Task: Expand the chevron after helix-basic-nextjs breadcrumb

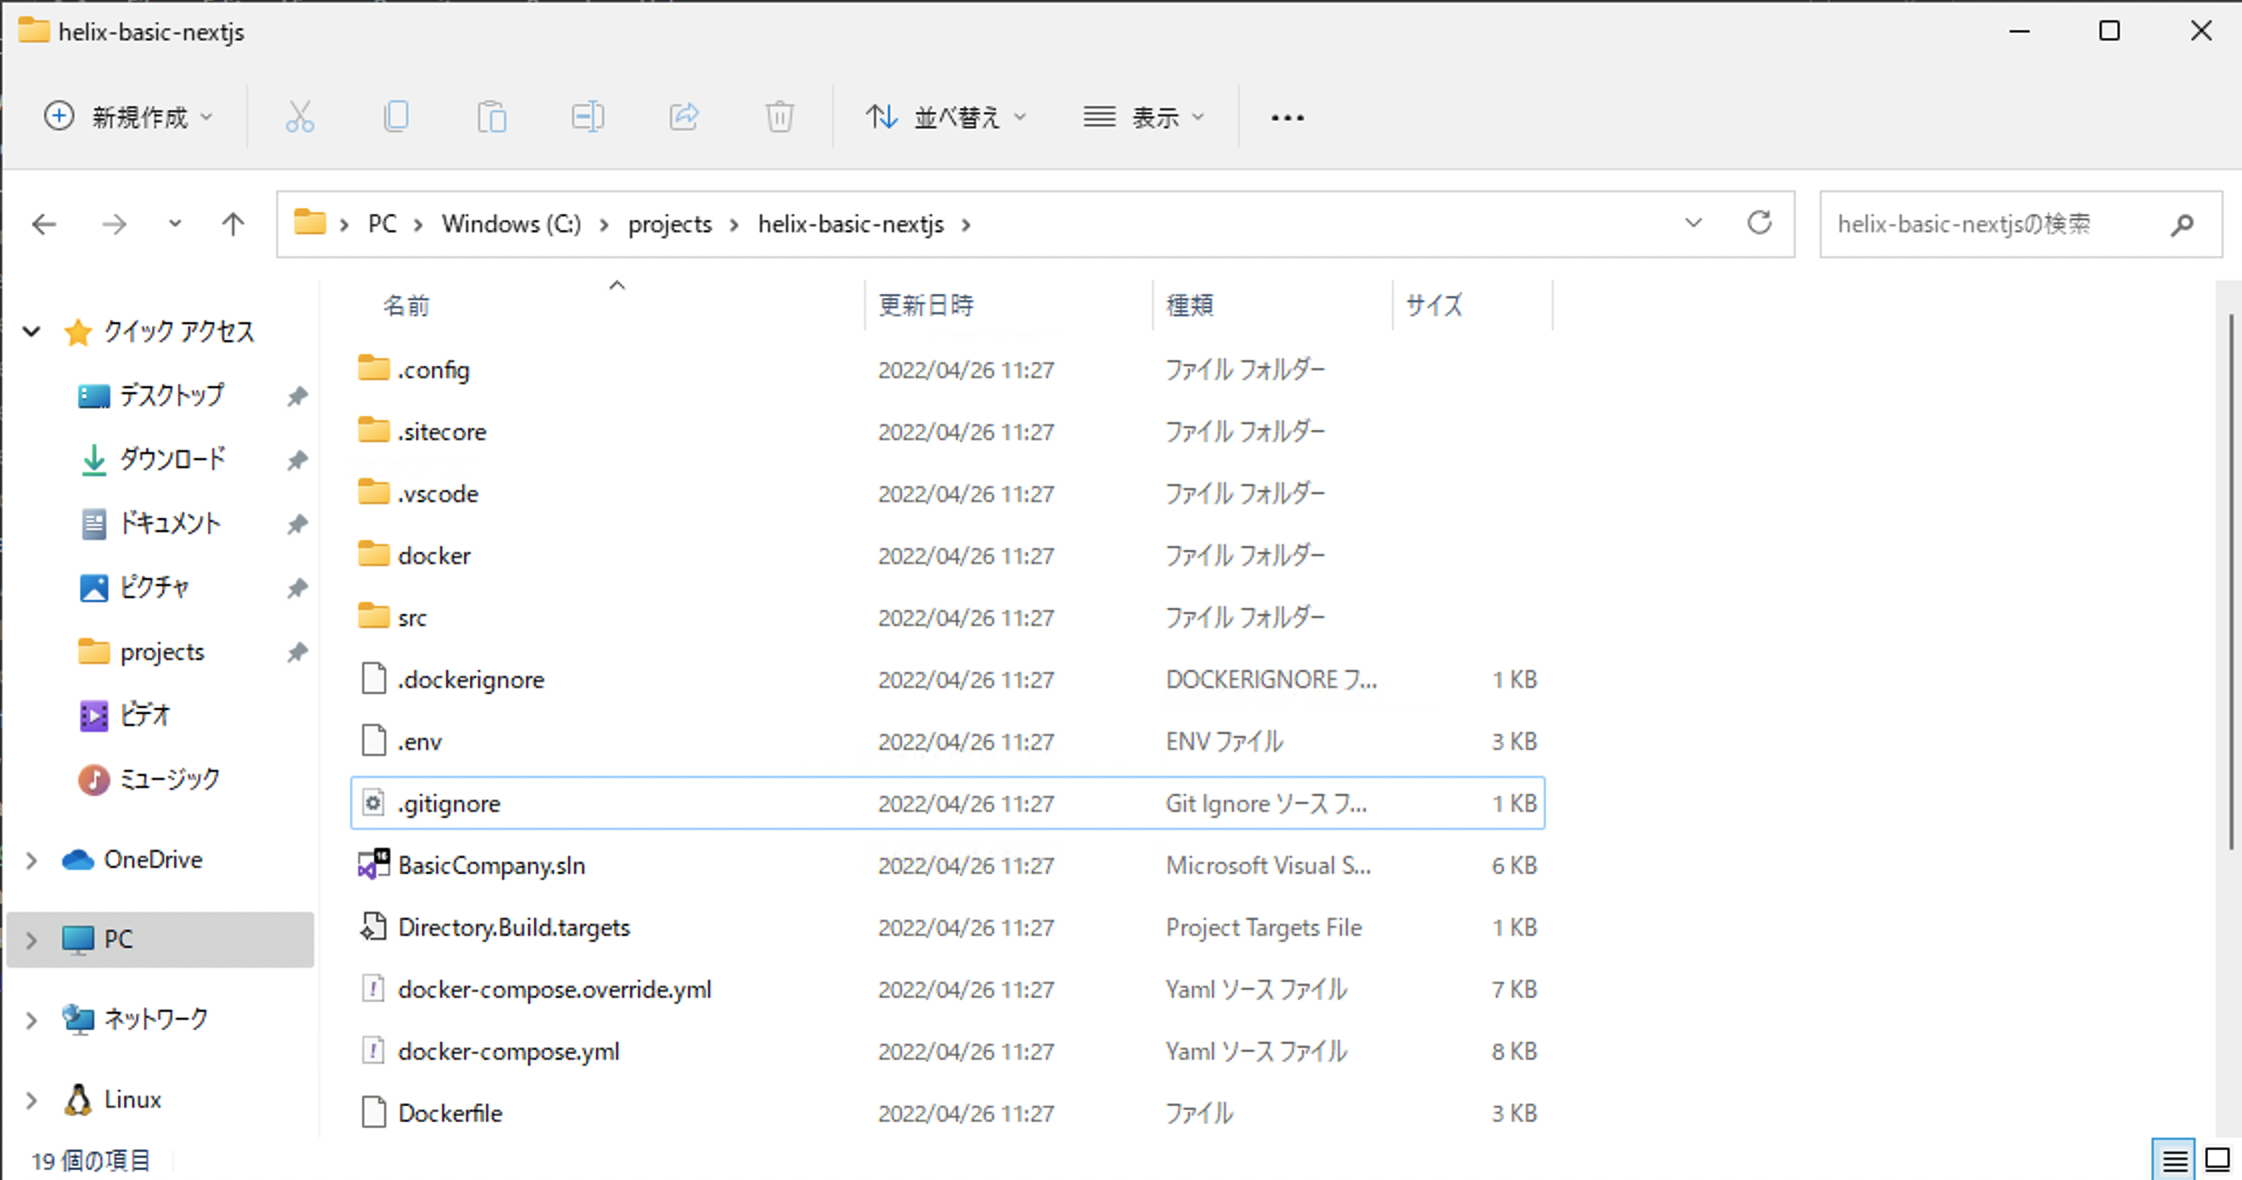Action: 966,225
